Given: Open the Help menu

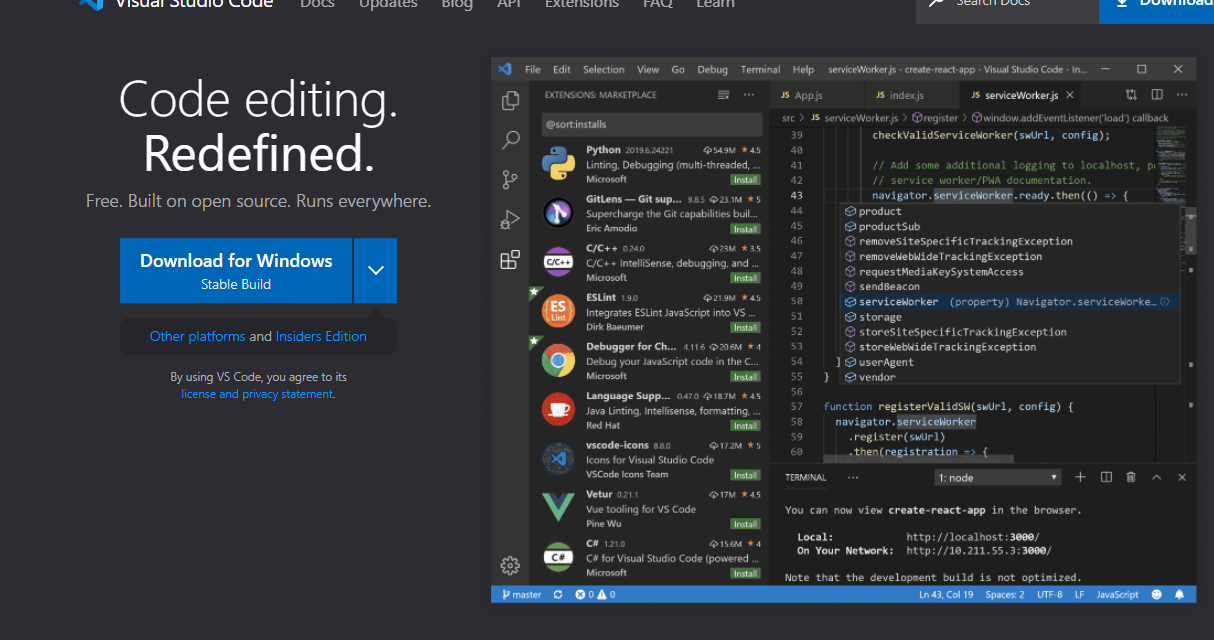Looking at the screenshot, I should 803,69.
